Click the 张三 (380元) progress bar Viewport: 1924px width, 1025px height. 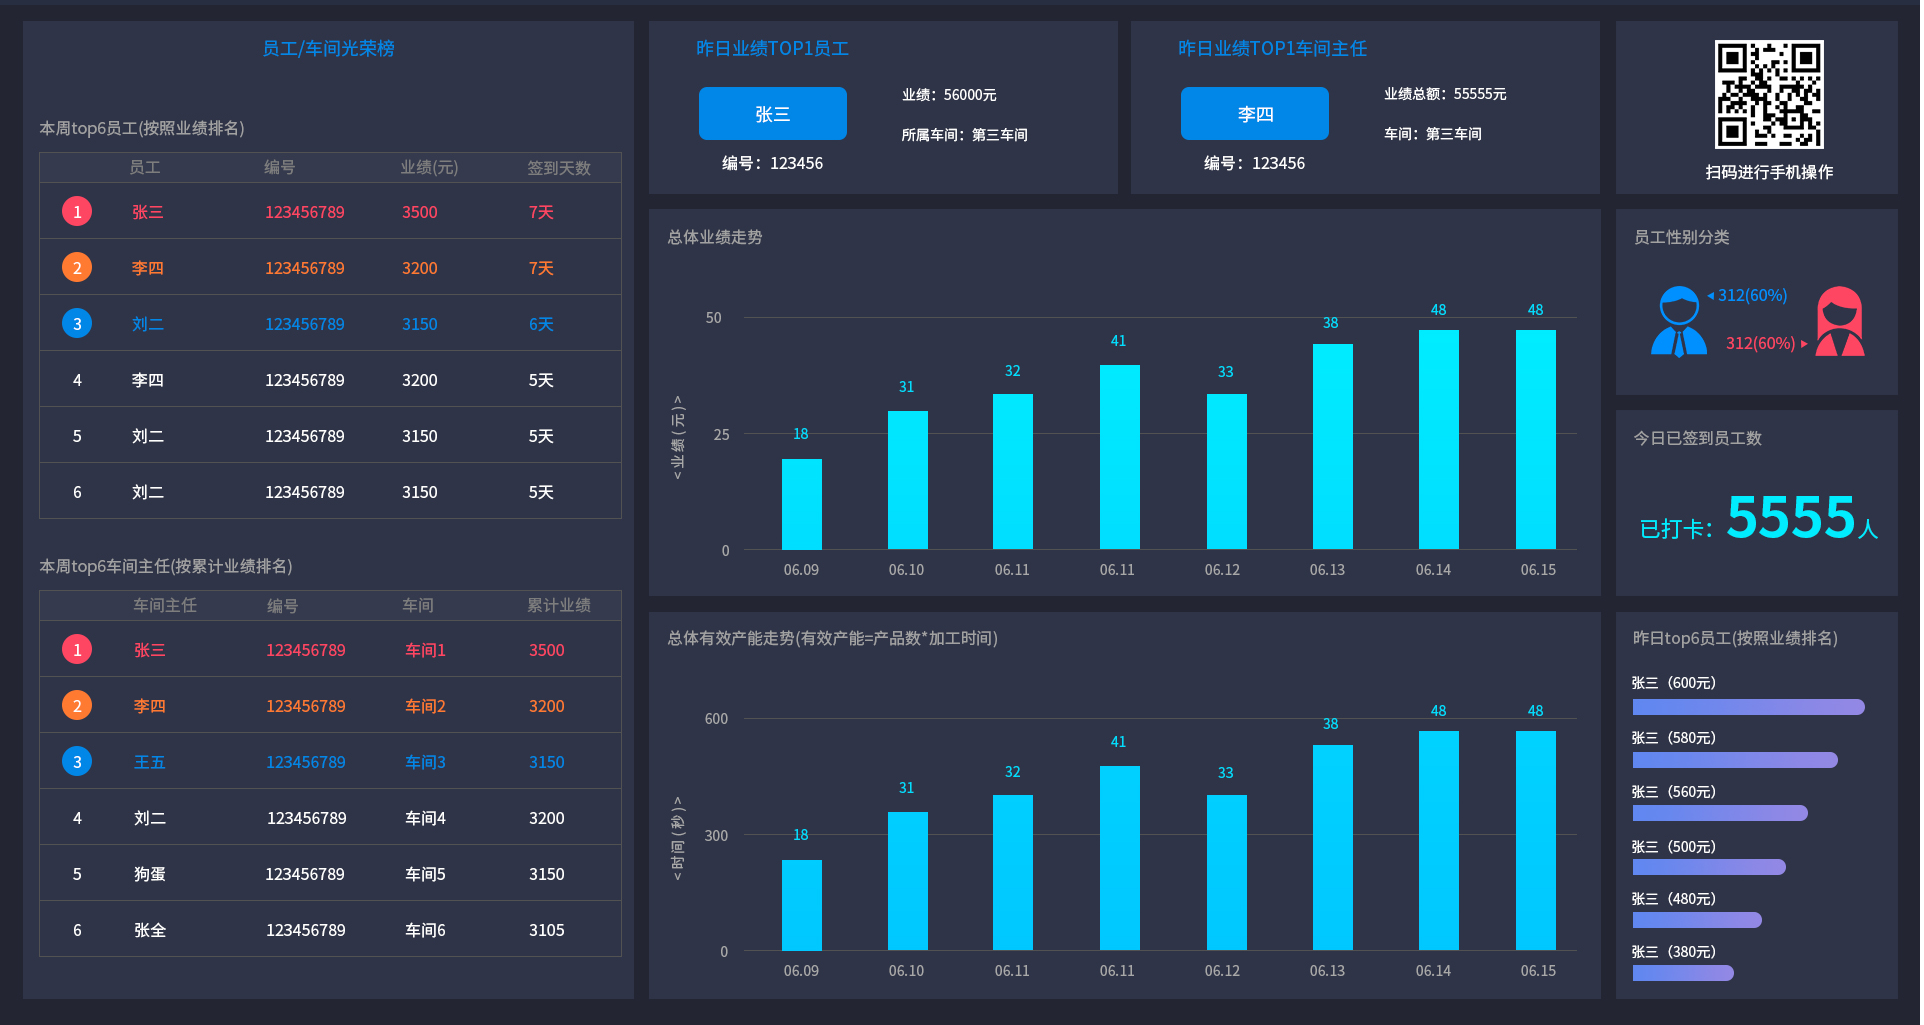1683,973
